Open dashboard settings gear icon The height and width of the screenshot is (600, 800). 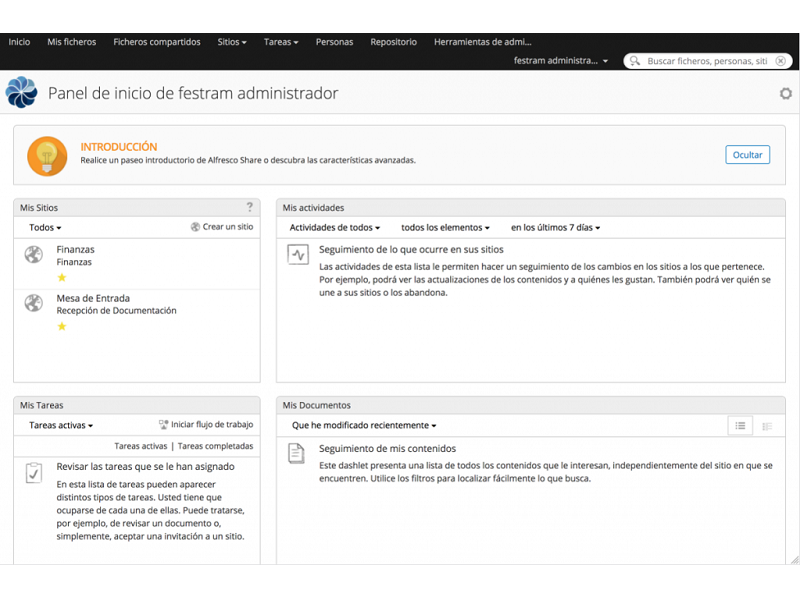tap(786, 93)
